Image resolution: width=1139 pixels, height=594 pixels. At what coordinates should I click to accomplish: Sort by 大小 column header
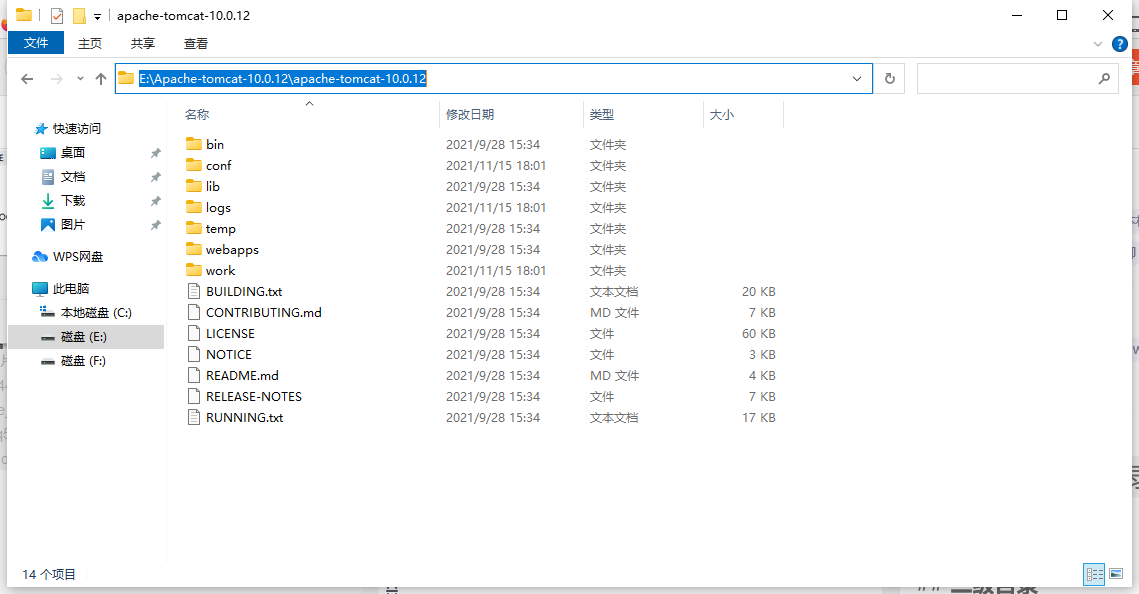[721, 114]
